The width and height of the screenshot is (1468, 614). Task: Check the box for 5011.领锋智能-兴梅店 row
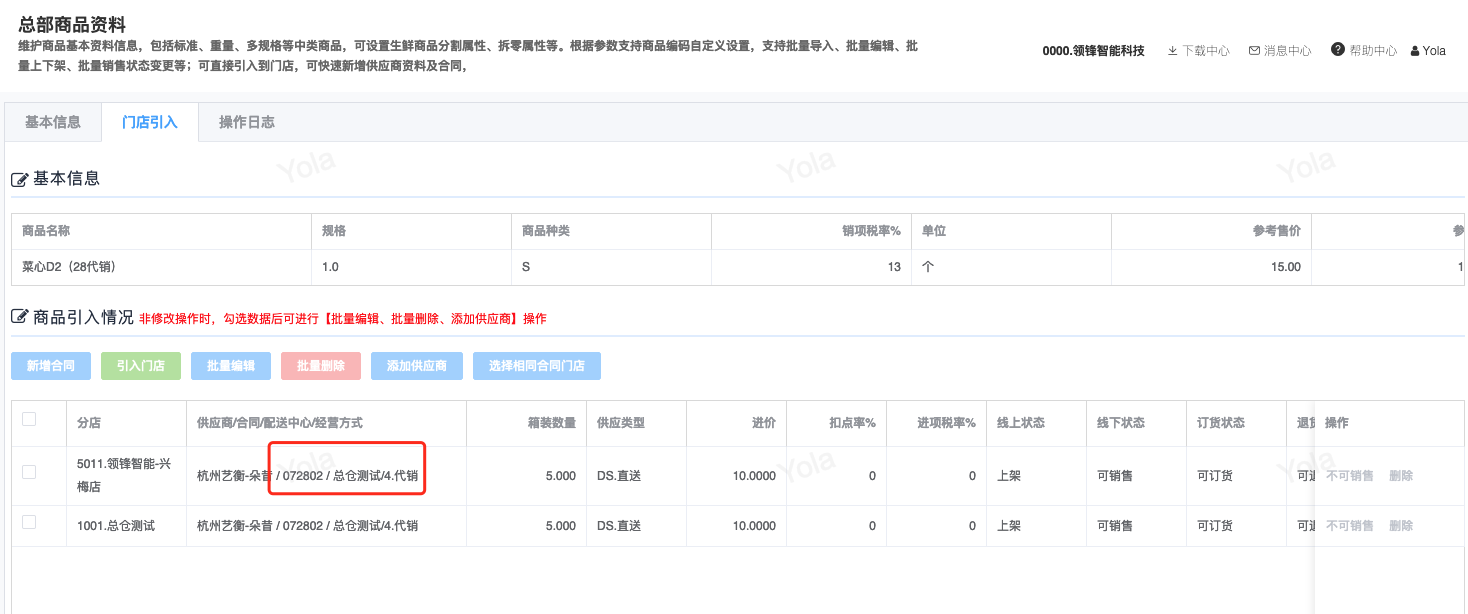[x=29, y=472]
